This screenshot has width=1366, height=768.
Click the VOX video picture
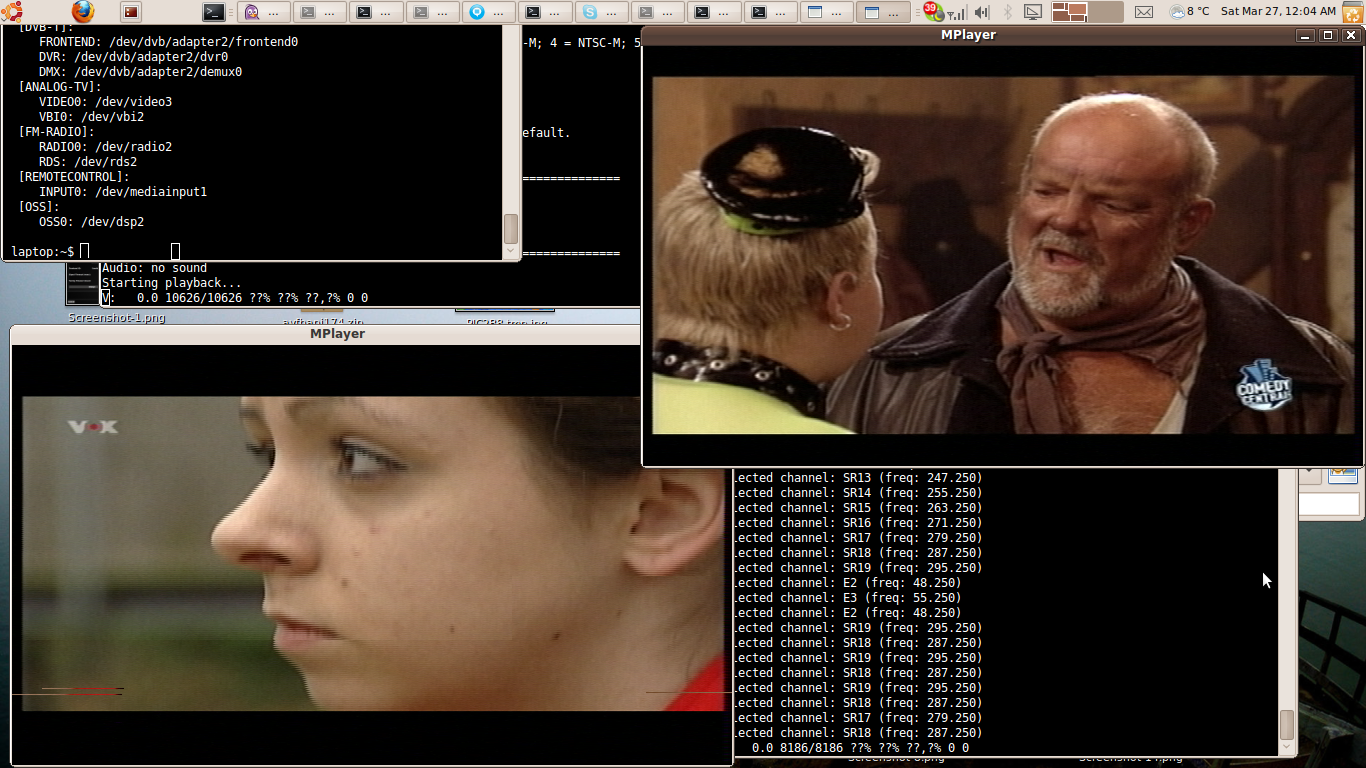375,554
